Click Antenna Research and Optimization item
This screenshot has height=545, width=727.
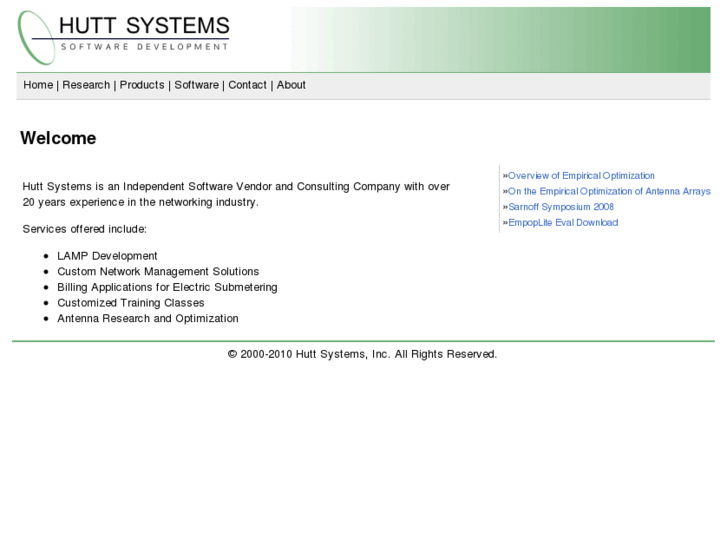point(147,319)
